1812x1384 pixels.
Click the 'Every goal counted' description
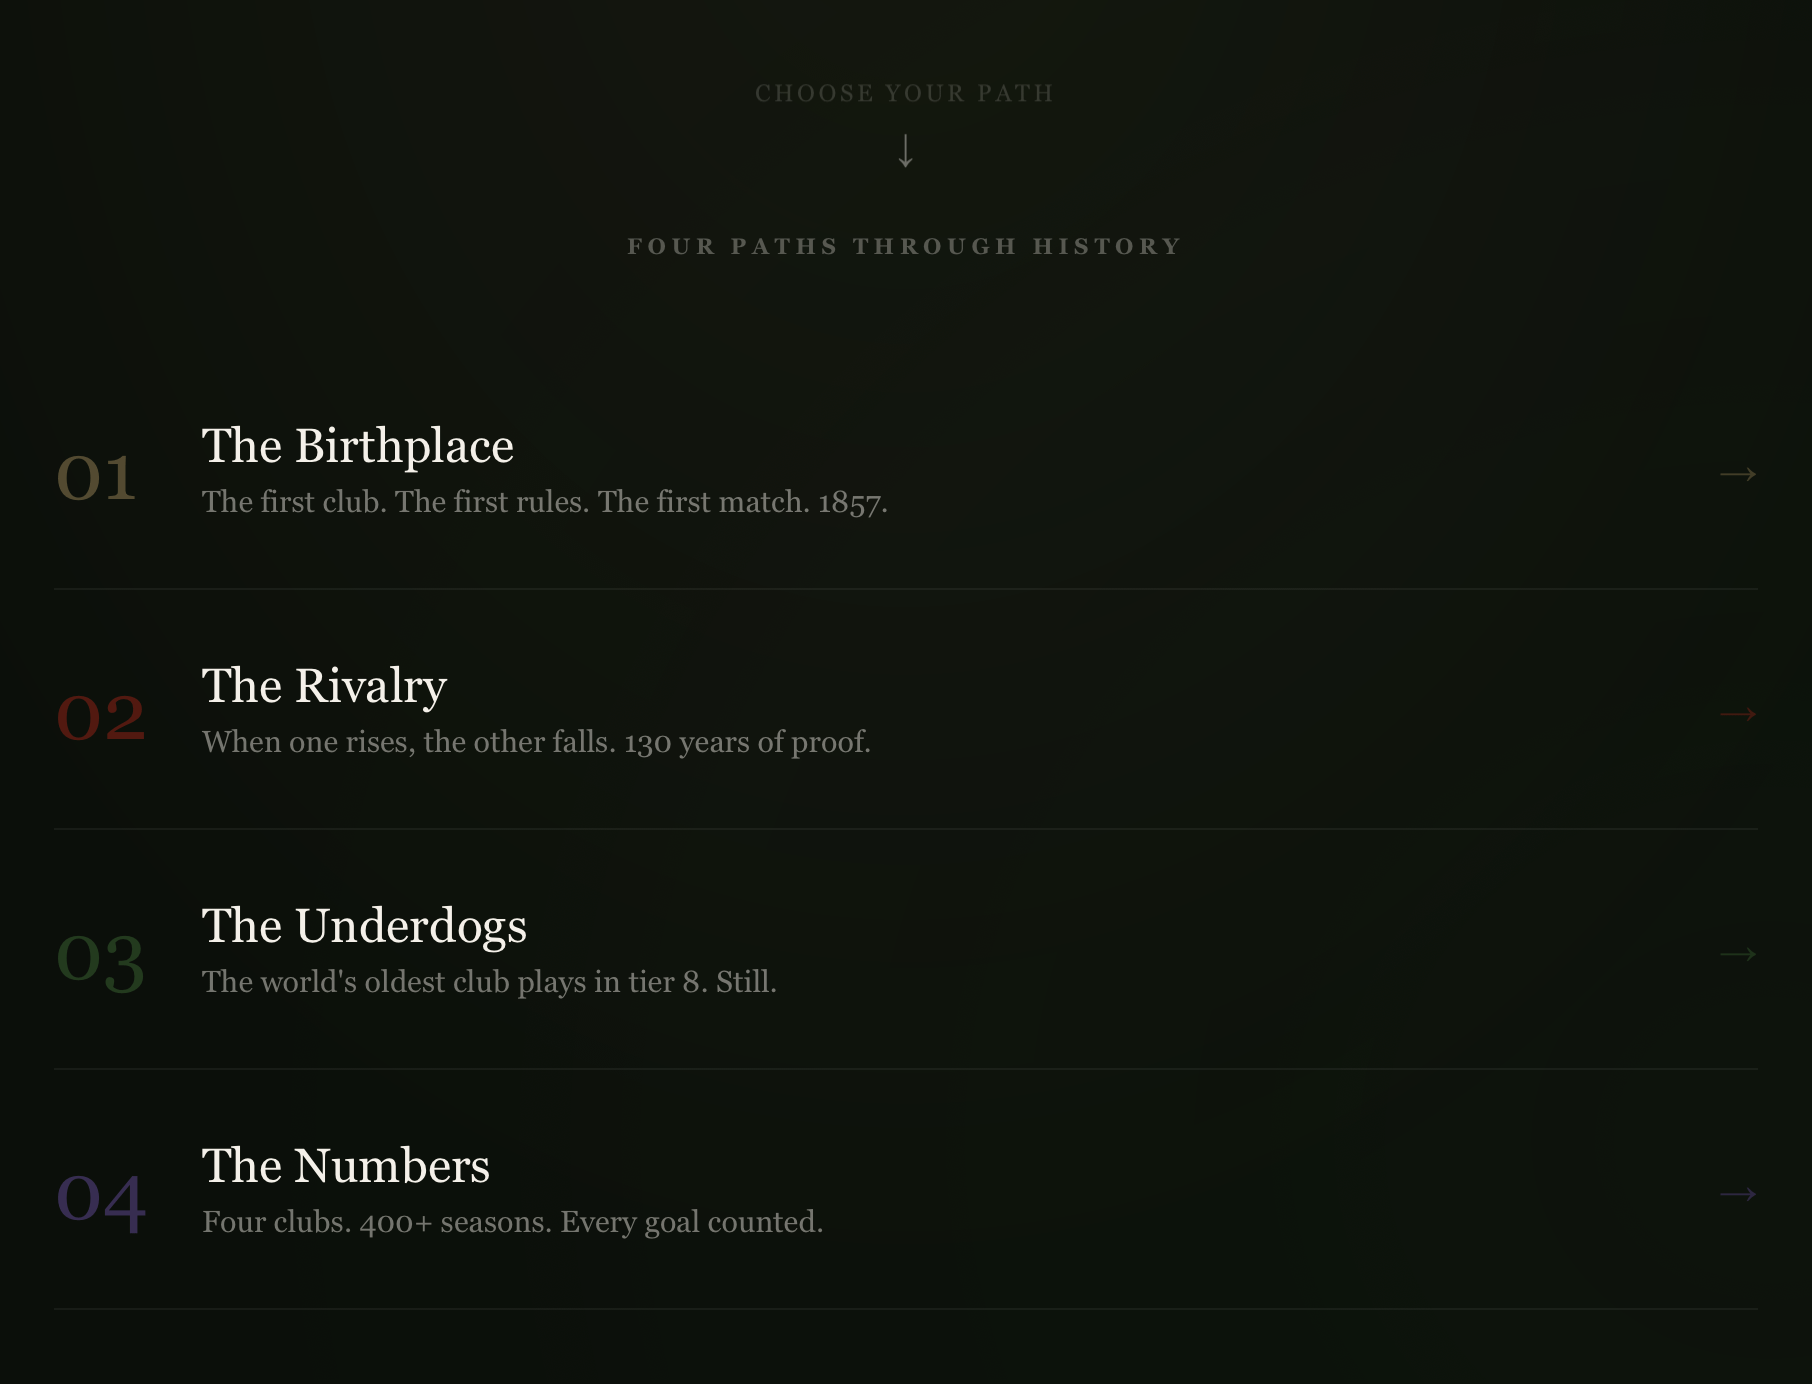[512, 1222]
